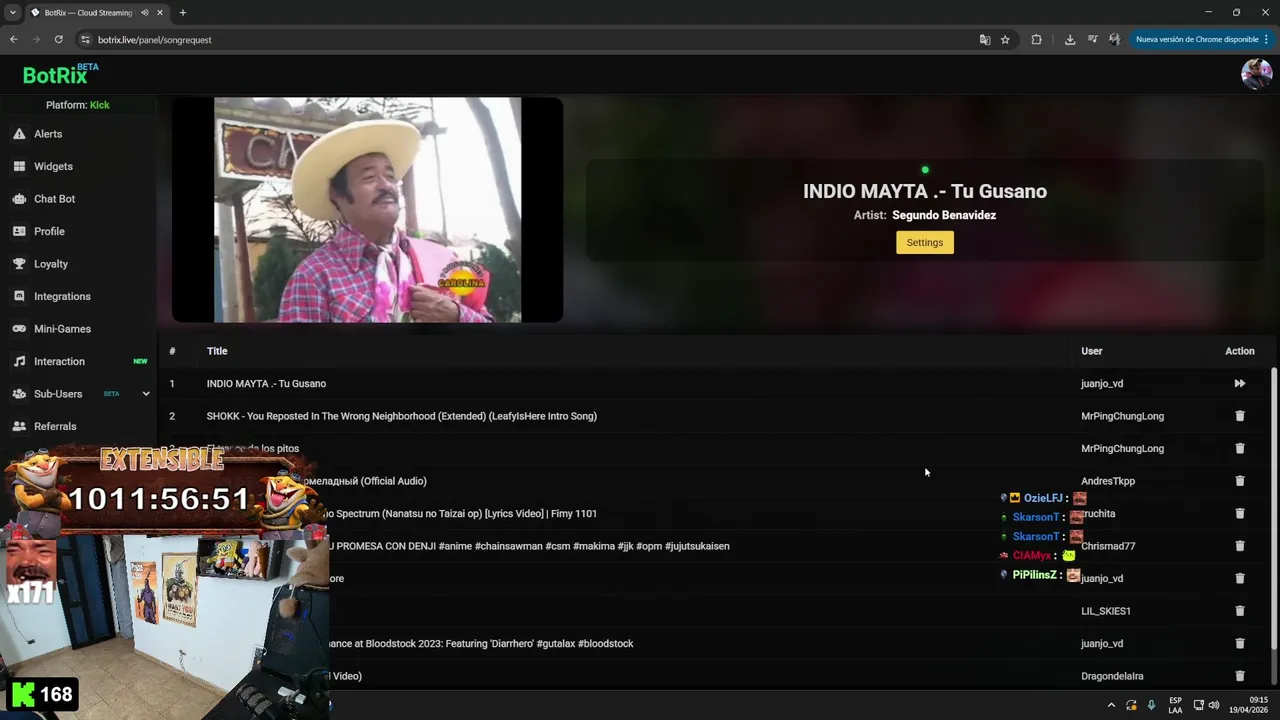Viewport: 1280px width, 720px height.
Task: Click the Mini-Games gamepad icon
Action: pos(19,329)
